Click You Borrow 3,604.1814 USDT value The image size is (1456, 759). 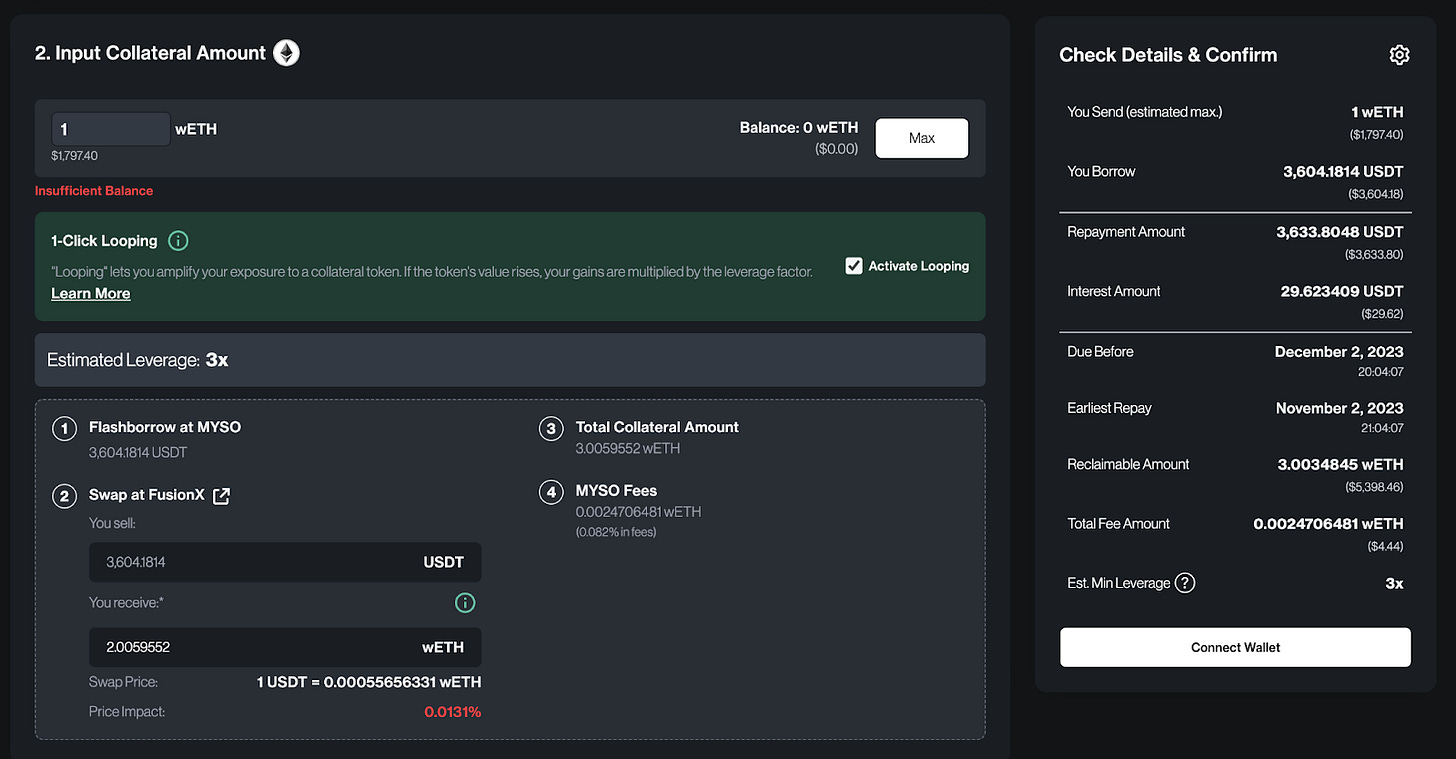coord(1343,172)
